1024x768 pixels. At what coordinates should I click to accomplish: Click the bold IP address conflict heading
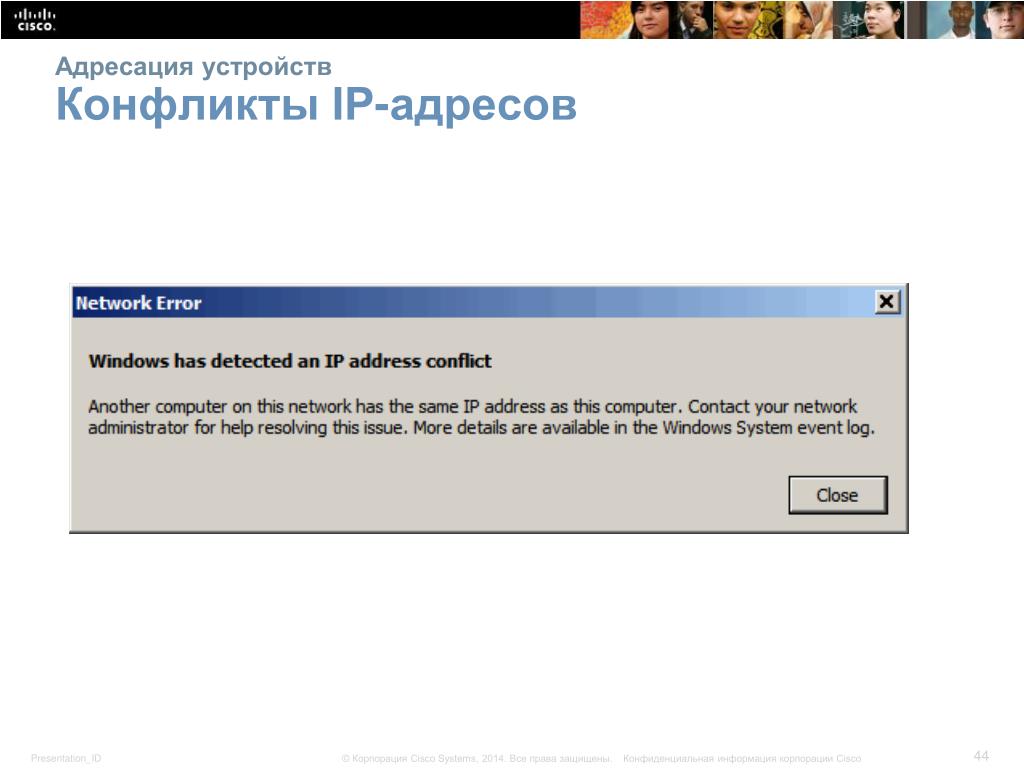coord(290,361)
